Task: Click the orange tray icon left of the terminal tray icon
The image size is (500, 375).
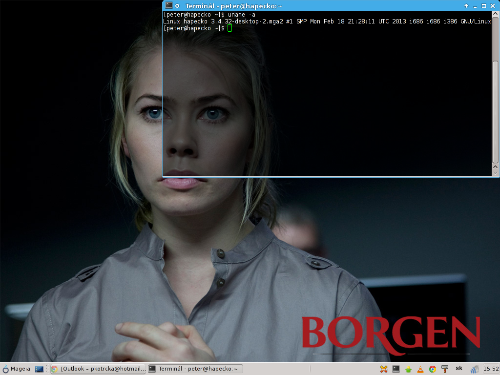Action: tap(384, 369)
